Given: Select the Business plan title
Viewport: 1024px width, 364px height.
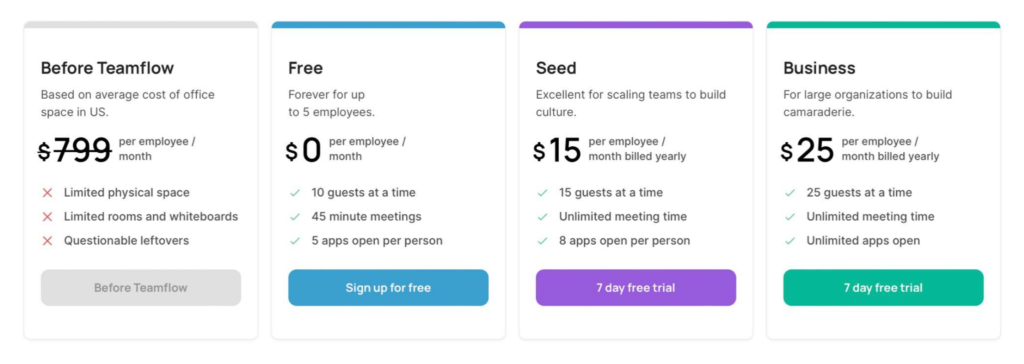Looking at the screenshot, I should pos(819,68).
